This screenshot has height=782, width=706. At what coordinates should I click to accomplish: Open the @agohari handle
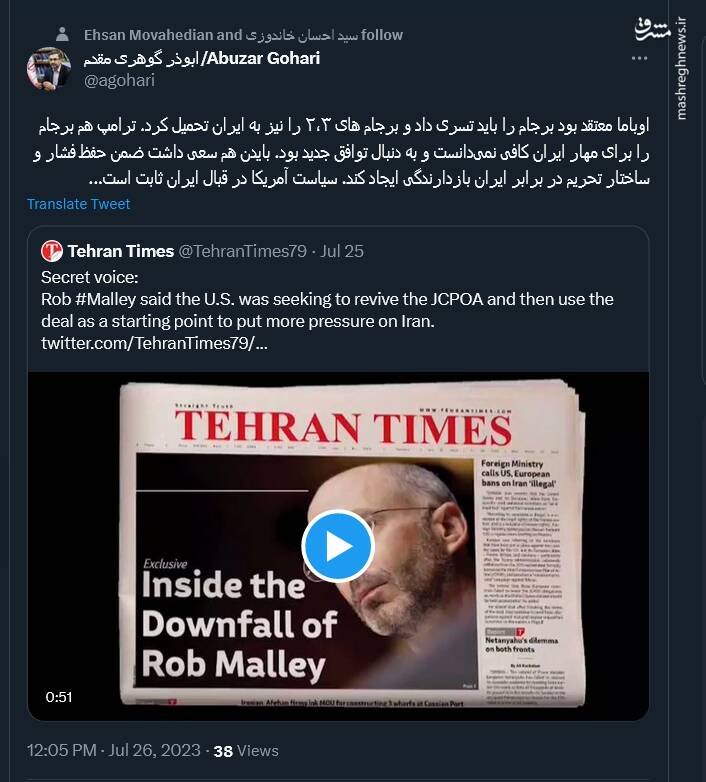click(x=119, y=80)
